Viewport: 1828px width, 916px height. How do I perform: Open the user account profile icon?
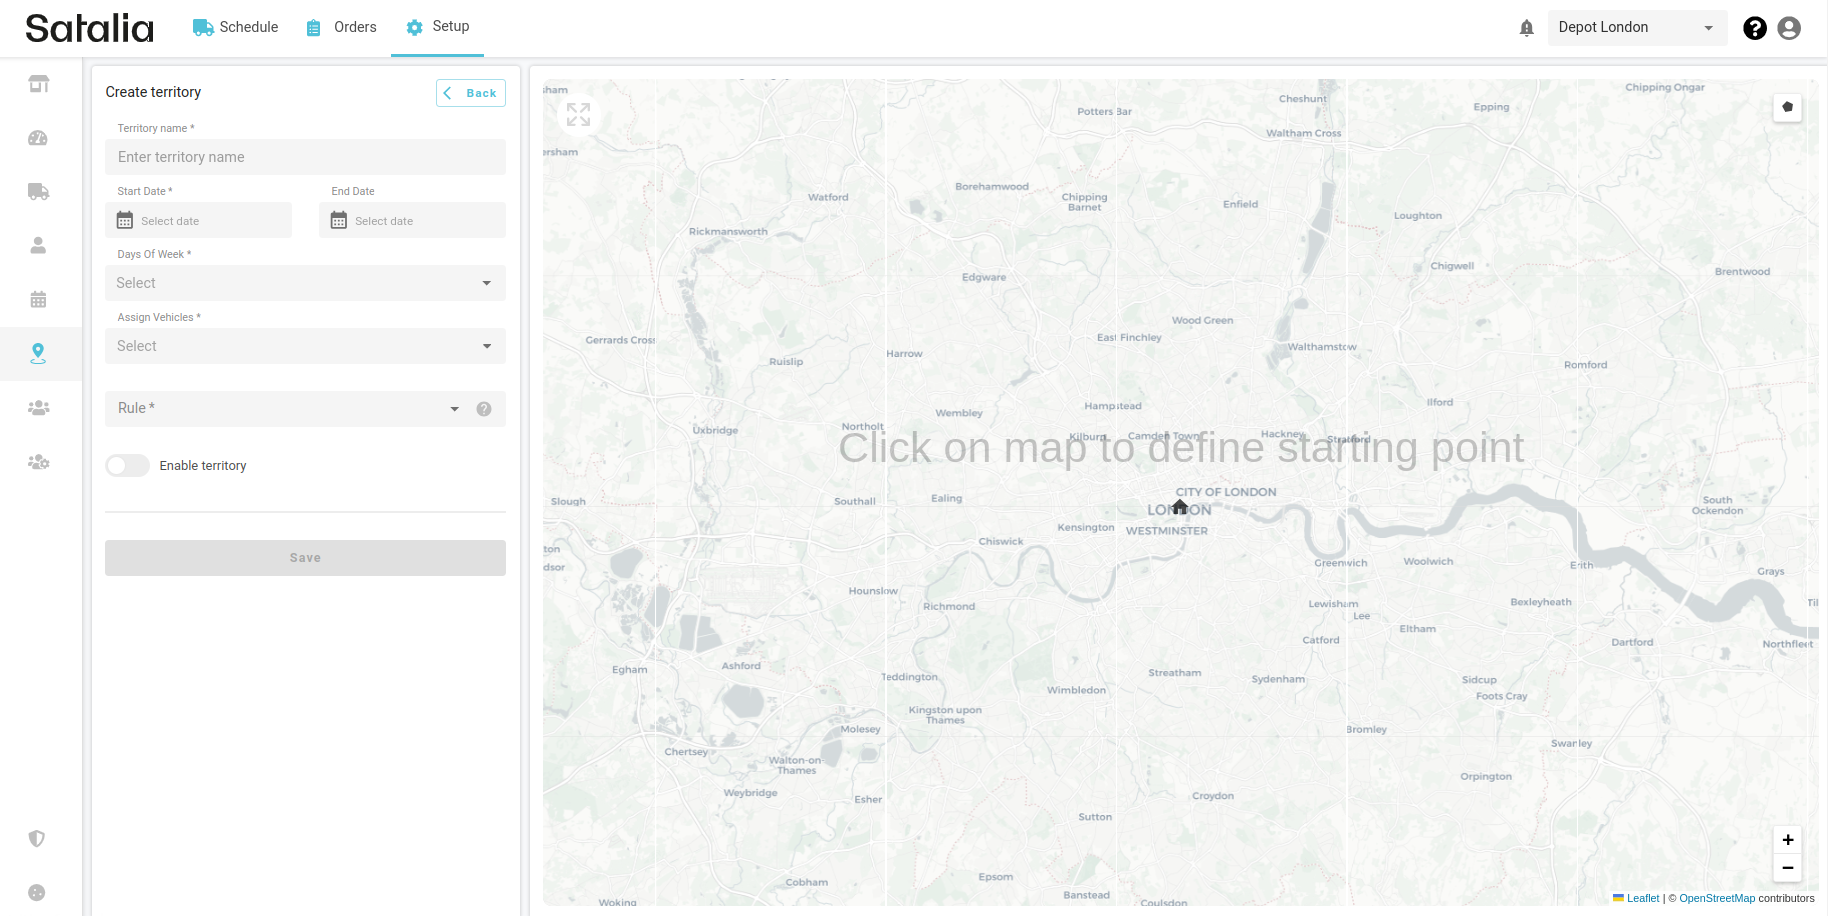(1789, 28)
